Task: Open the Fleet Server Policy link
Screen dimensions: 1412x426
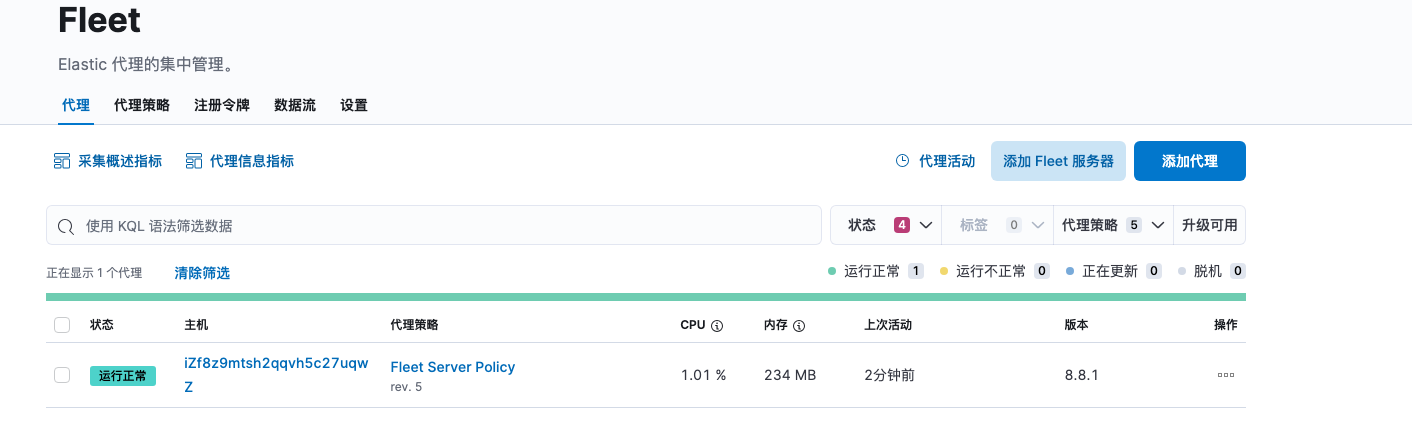Action: (x=453, y=367)
